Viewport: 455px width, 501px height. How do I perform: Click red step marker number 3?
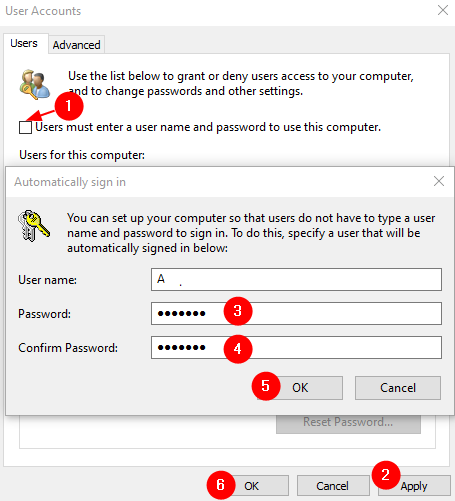click(238, 311)
